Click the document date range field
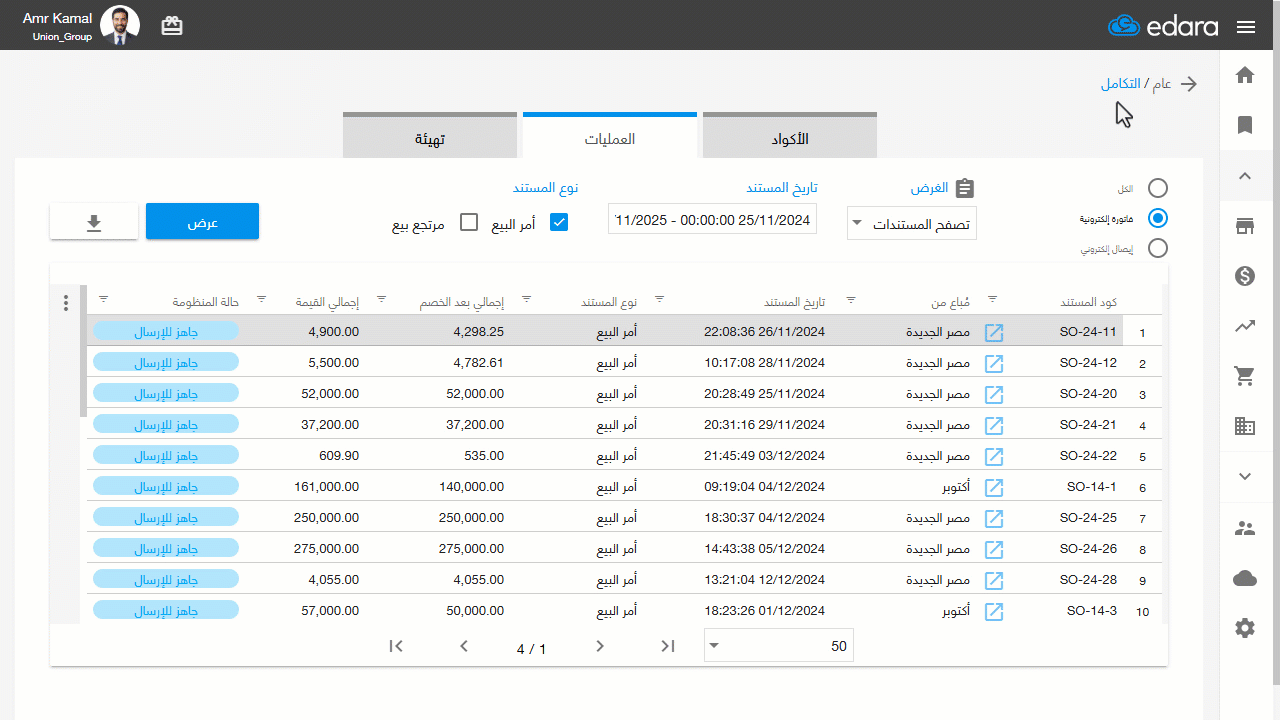 [x=713, y=219]
